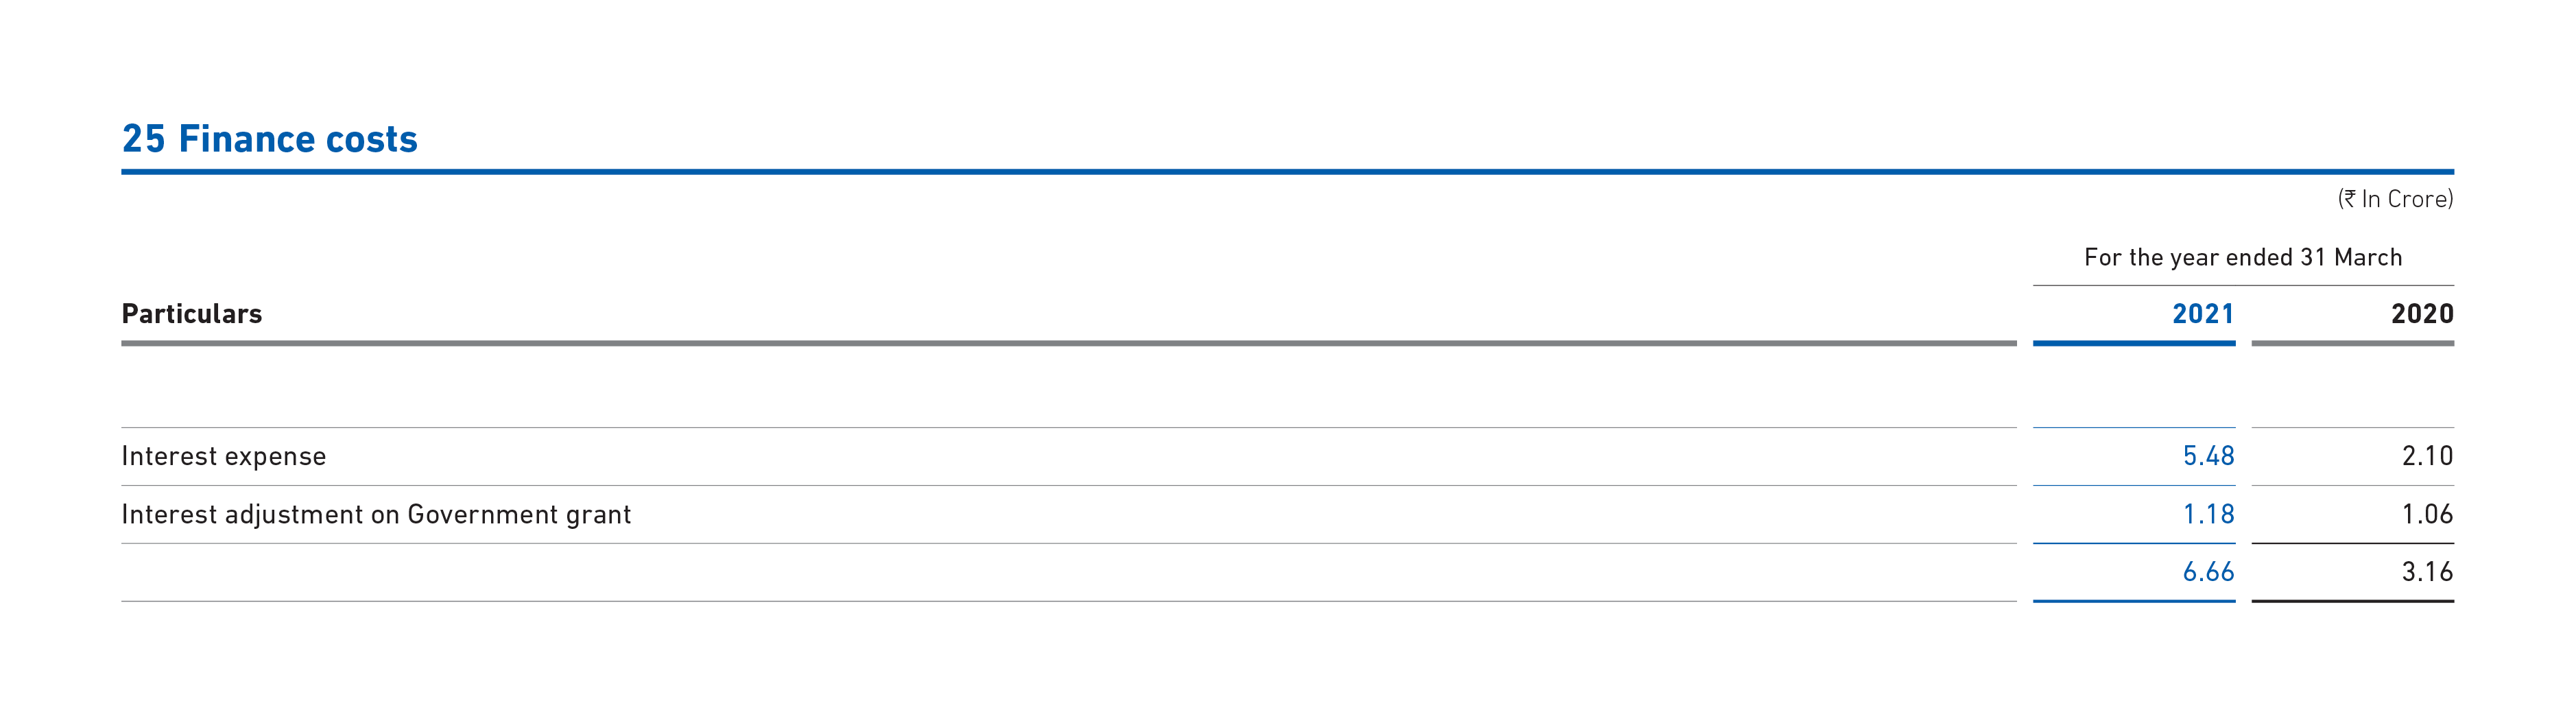The height and width of the screenshot is (721, 2576).
Task: Click the '25 Finance costs' heading
Action: pos(269,139)
